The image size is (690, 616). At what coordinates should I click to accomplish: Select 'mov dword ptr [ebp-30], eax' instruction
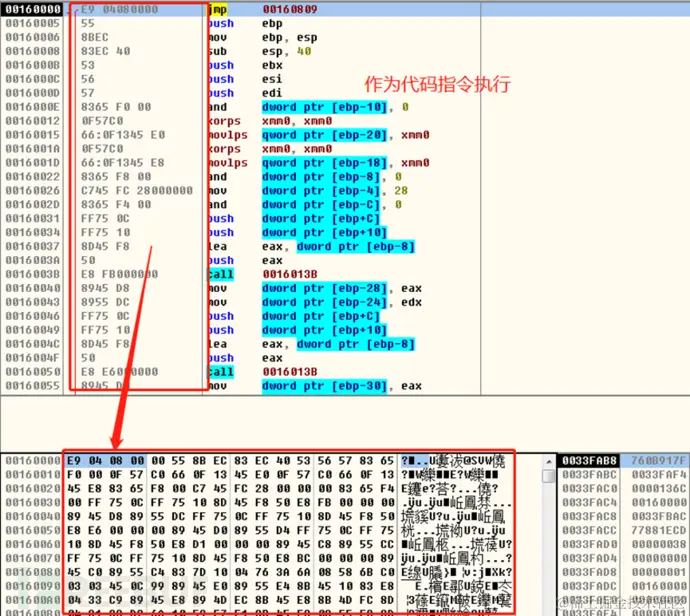[x=315, y=386]
